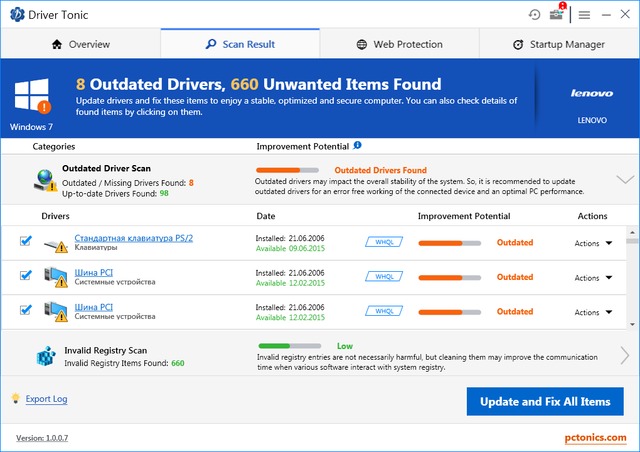Click the Export Log link

(46, 399)
